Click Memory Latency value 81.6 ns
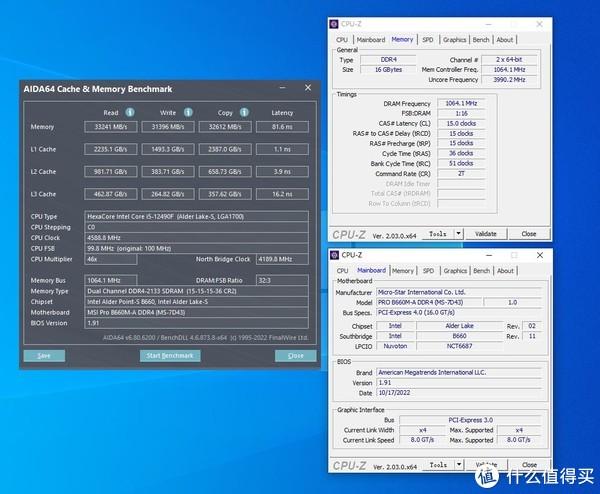Image resolution: width=600 pixels, height=494 pixels. [x=282, y=127]
